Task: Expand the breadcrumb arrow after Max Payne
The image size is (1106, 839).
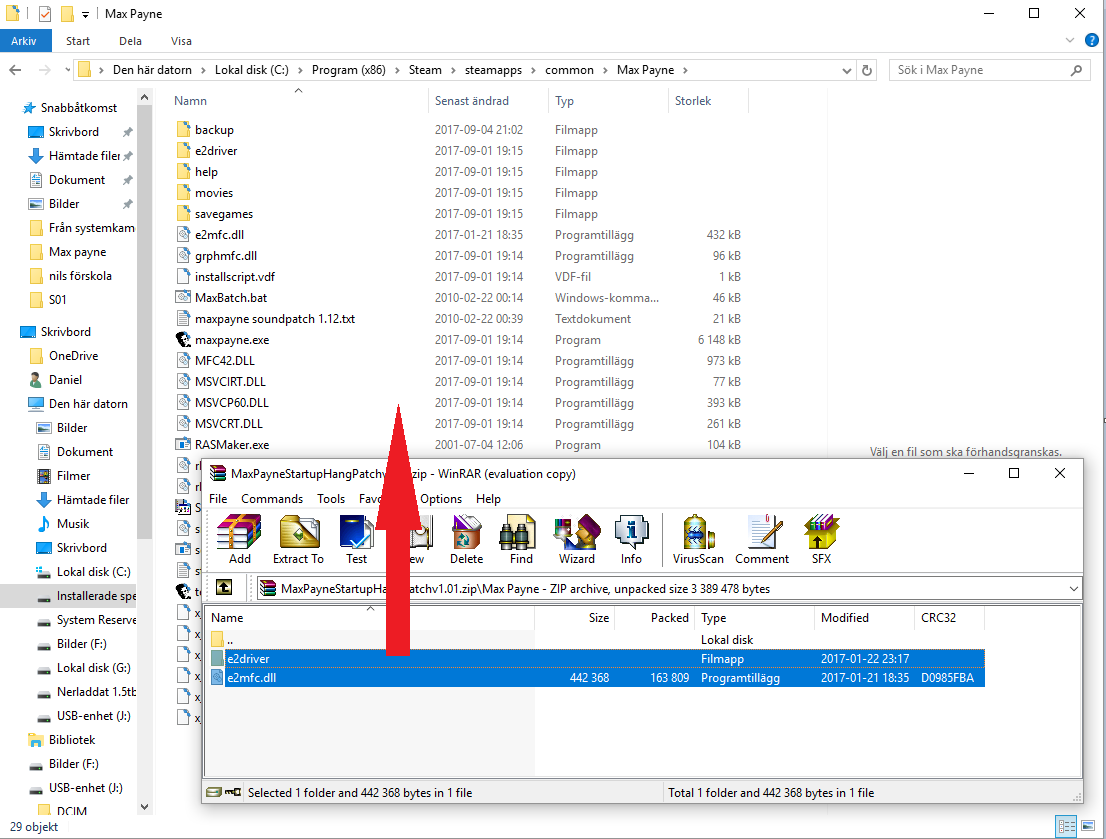Action: point(685,70)
